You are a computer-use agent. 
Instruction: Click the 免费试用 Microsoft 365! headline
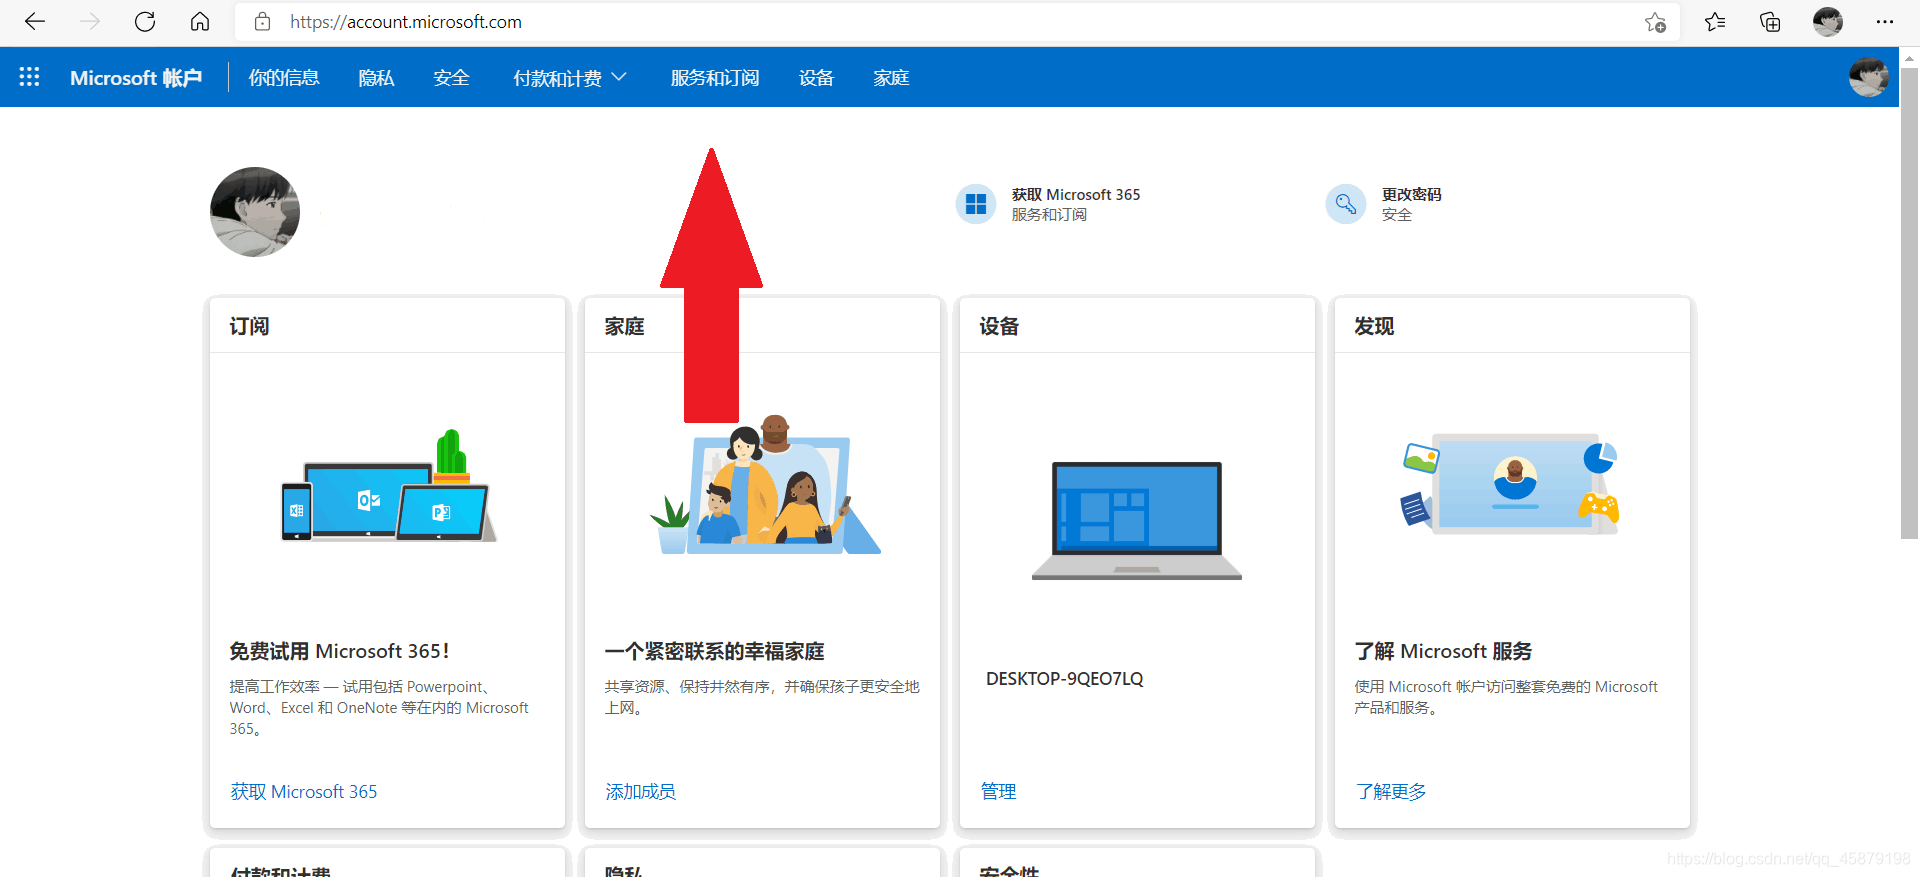(x=339, y=651)
